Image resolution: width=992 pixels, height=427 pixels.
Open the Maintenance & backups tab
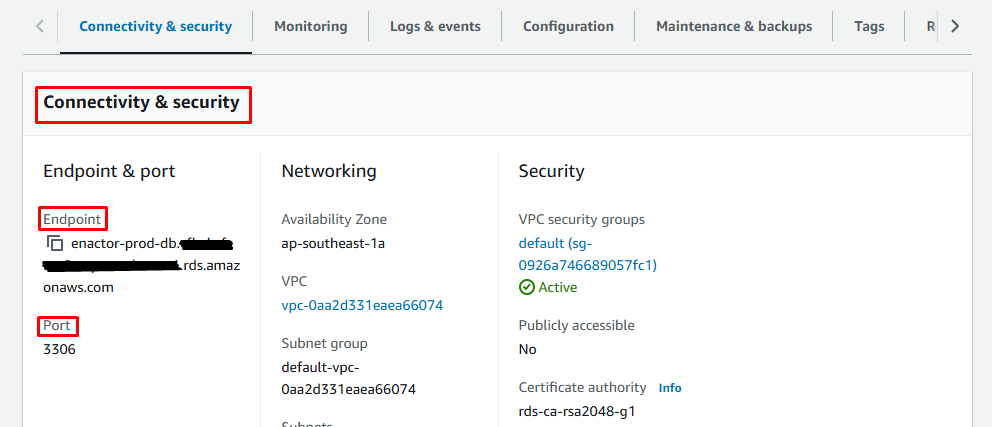click(x=734, y=26)
